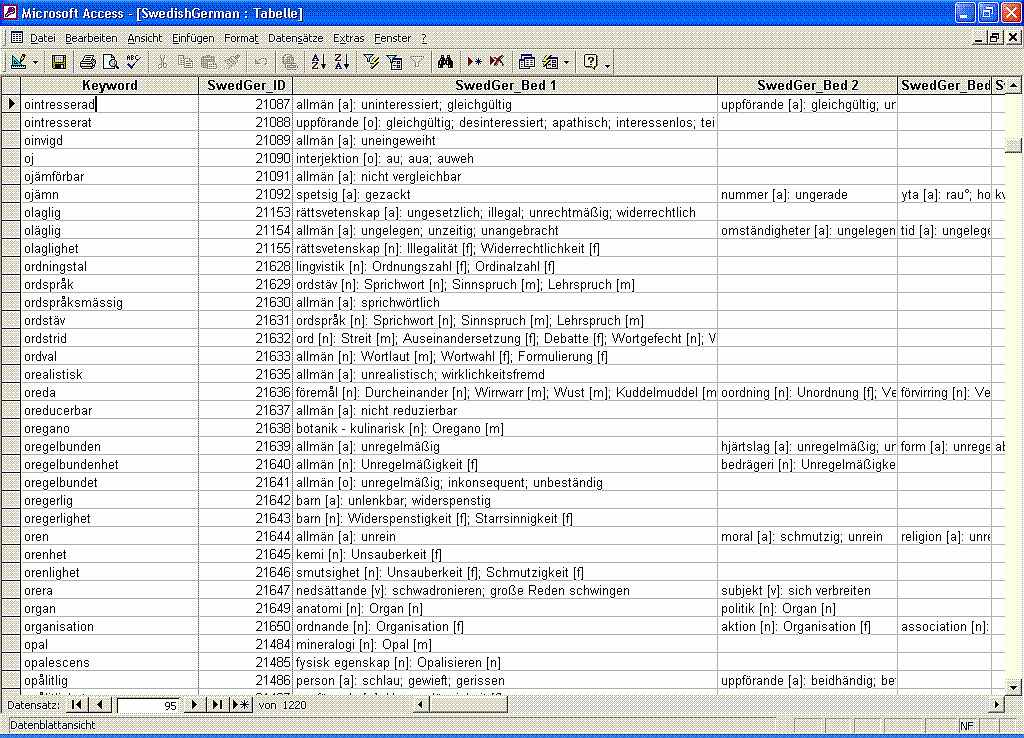Open the Bearbeiten menu
The width and height of the screenshot is (1024, 738).
pyautogui.click(x=91, y=38)
